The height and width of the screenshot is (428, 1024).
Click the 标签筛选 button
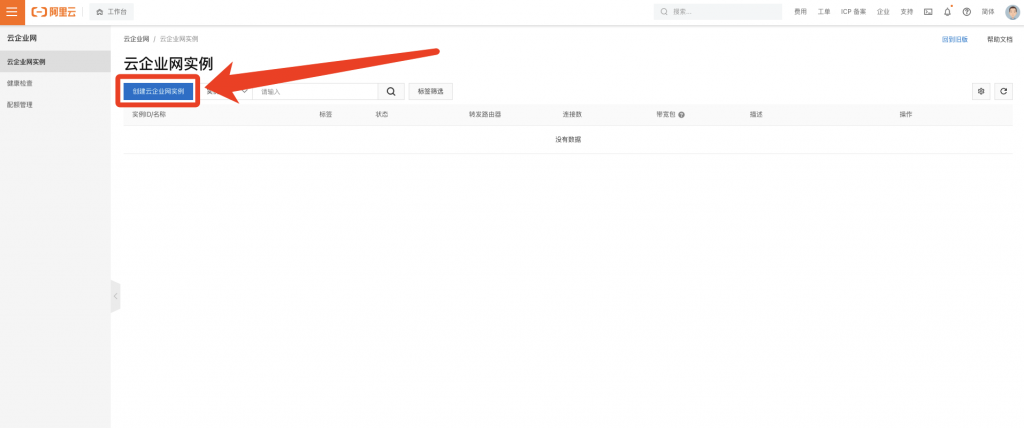pos(430,91)
